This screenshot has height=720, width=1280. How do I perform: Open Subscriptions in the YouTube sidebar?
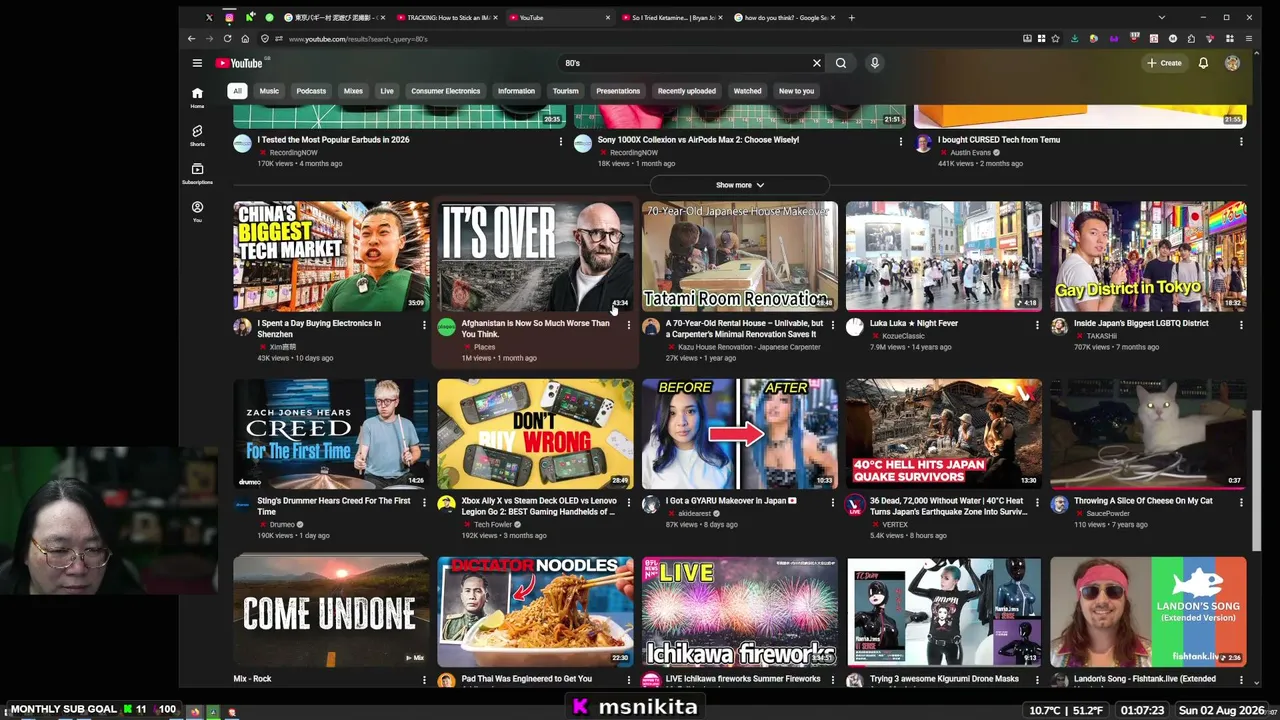pyautogui.click(x=197, y=173)
